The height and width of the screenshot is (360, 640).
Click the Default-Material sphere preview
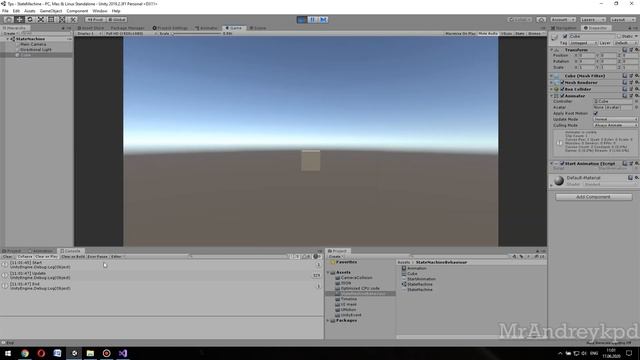[559, 180]
